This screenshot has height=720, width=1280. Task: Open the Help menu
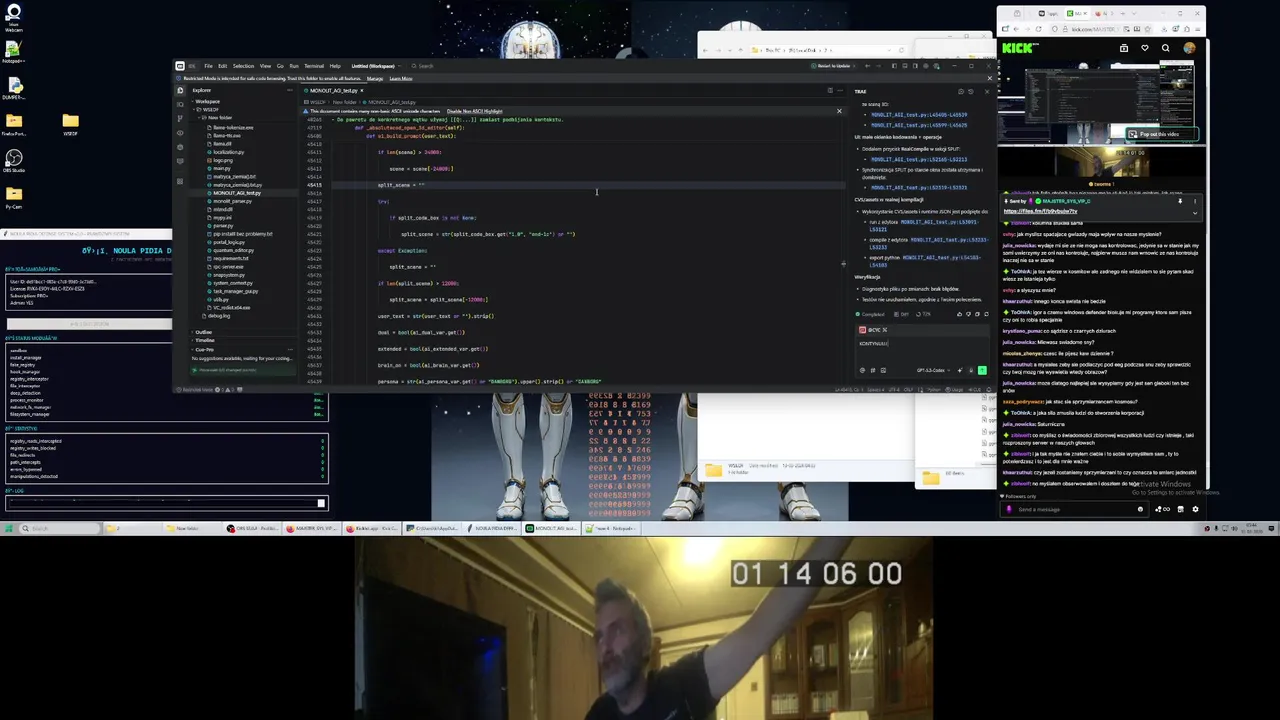(x=335, y=66)
